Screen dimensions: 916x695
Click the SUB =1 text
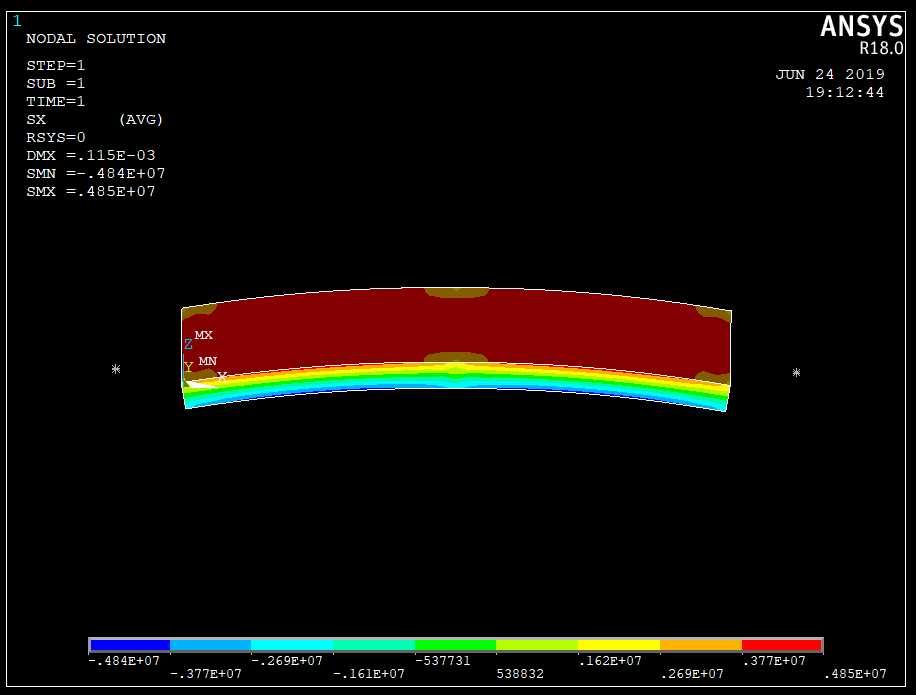click(x=55, y=84)
